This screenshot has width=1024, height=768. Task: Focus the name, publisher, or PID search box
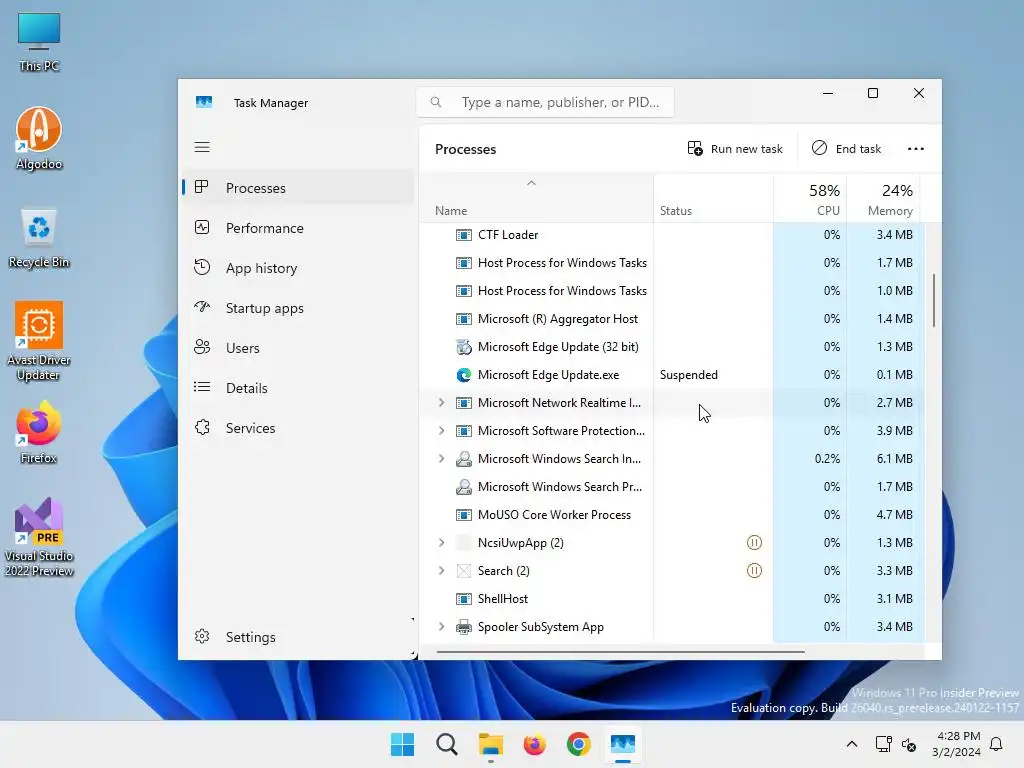click(x=545, y=102)
